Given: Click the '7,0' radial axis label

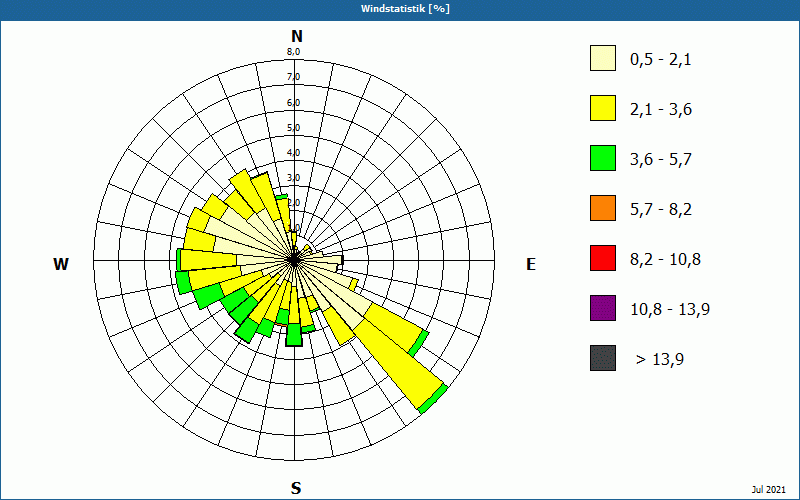Looking at the screenshot, I should tap(293, 77).
